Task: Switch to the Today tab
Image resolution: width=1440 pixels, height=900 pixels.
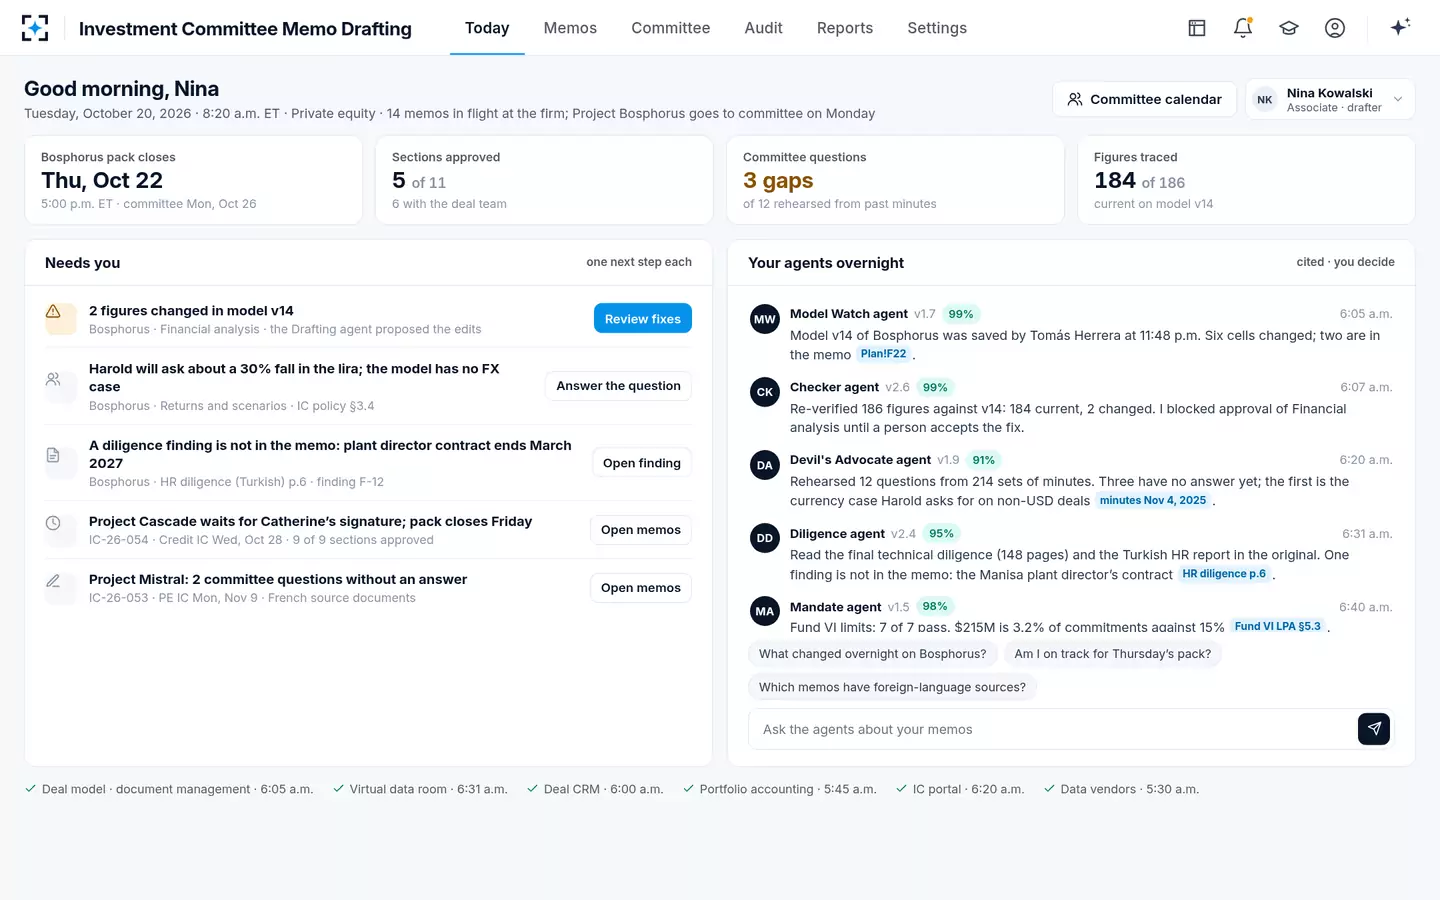Action: (487, 28)
